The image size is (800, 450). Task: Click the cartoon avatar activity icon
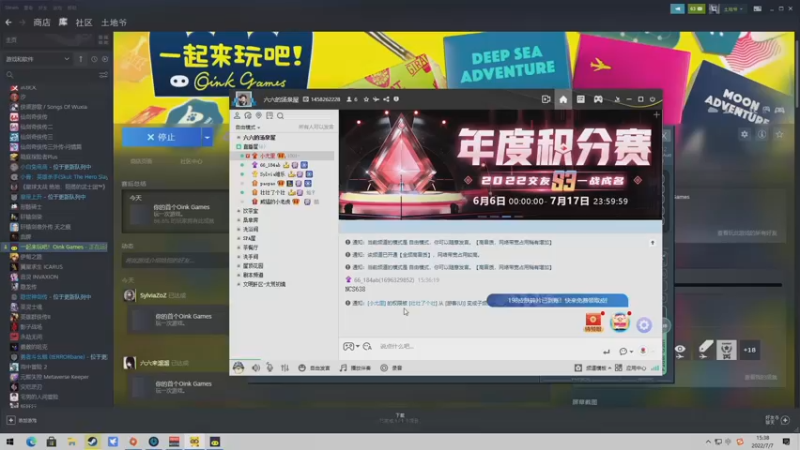tap(619, 322)
